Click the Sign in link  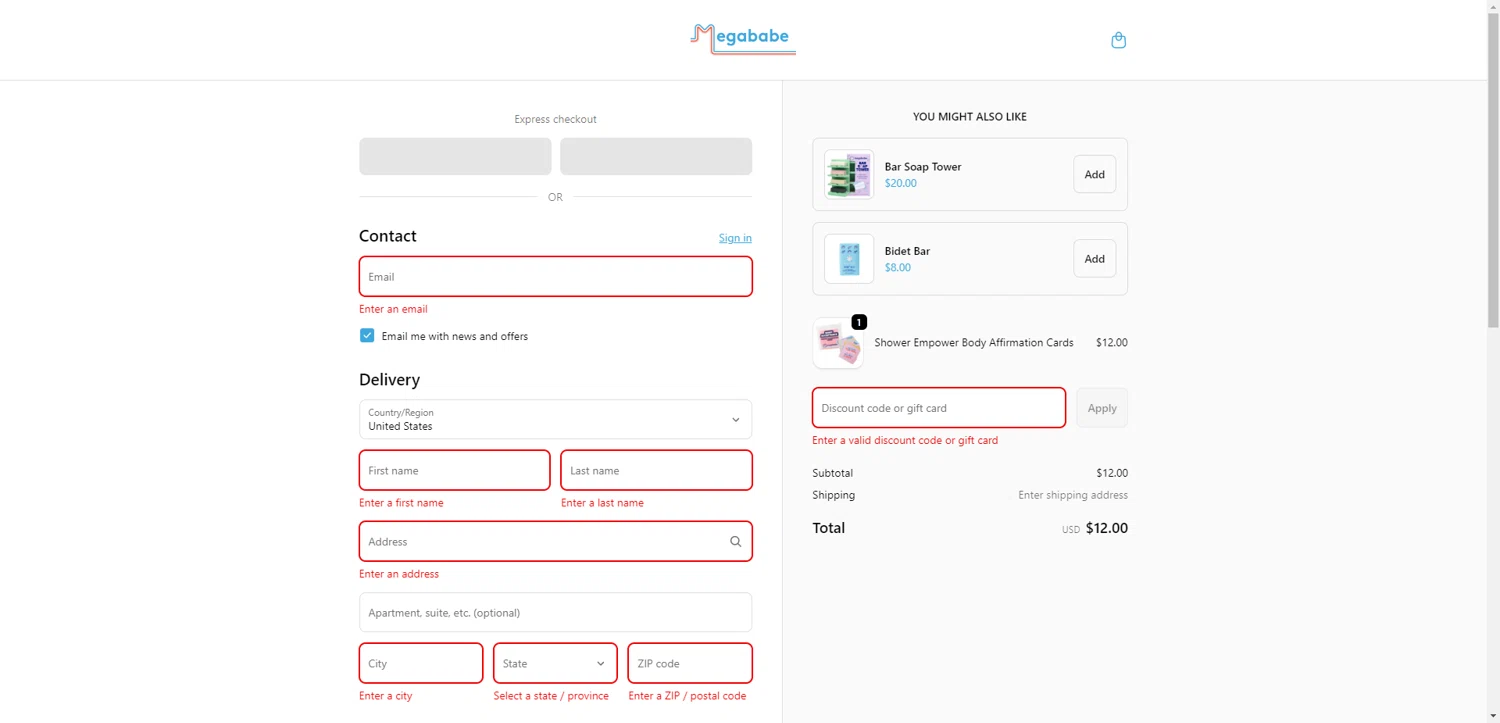(x=735, y=238)
